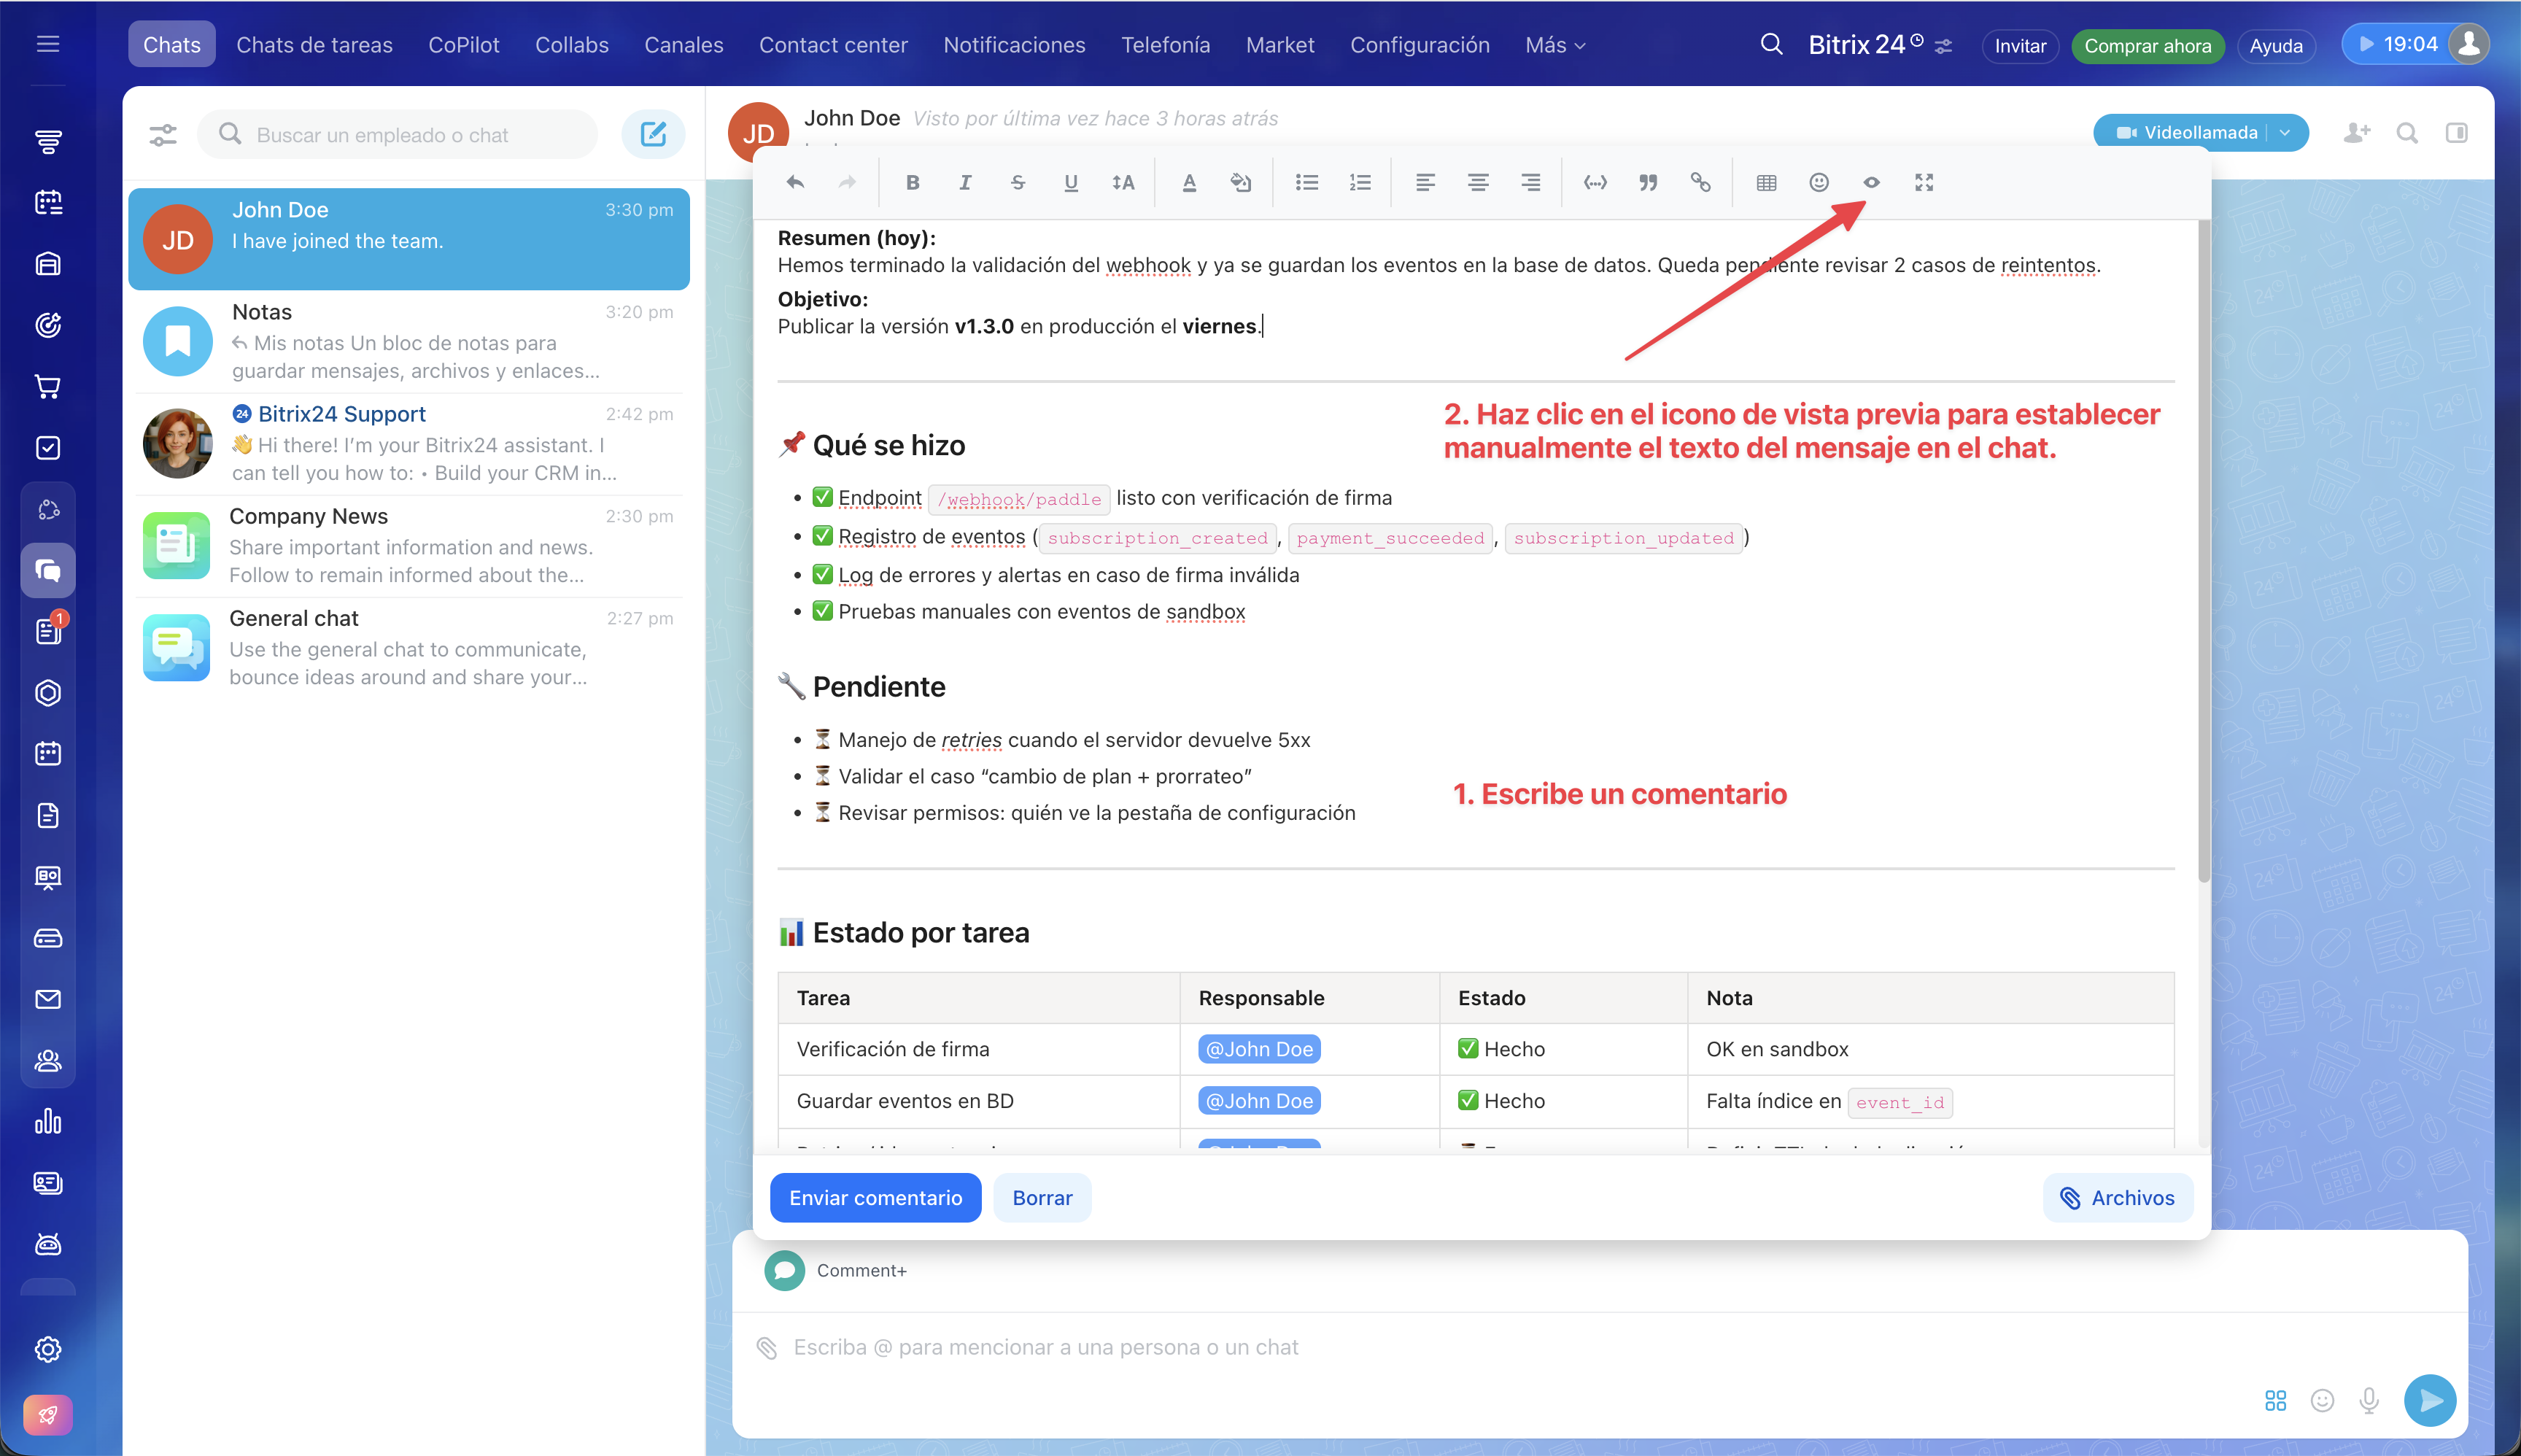Open the emoji picker in editor toolbar
The image size is (2521, 1456).
point(1819,183)
